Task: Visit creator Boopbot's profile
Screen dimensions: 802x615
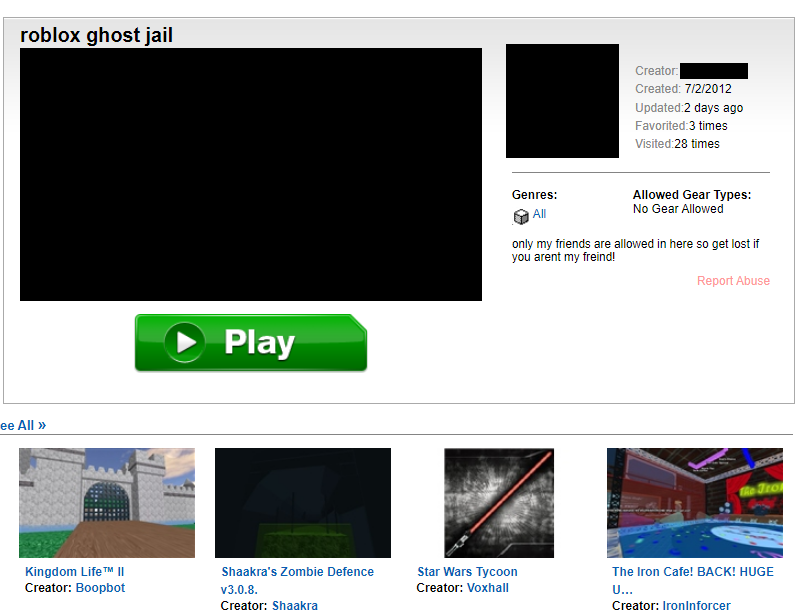Action: click(x=100, y=588)
